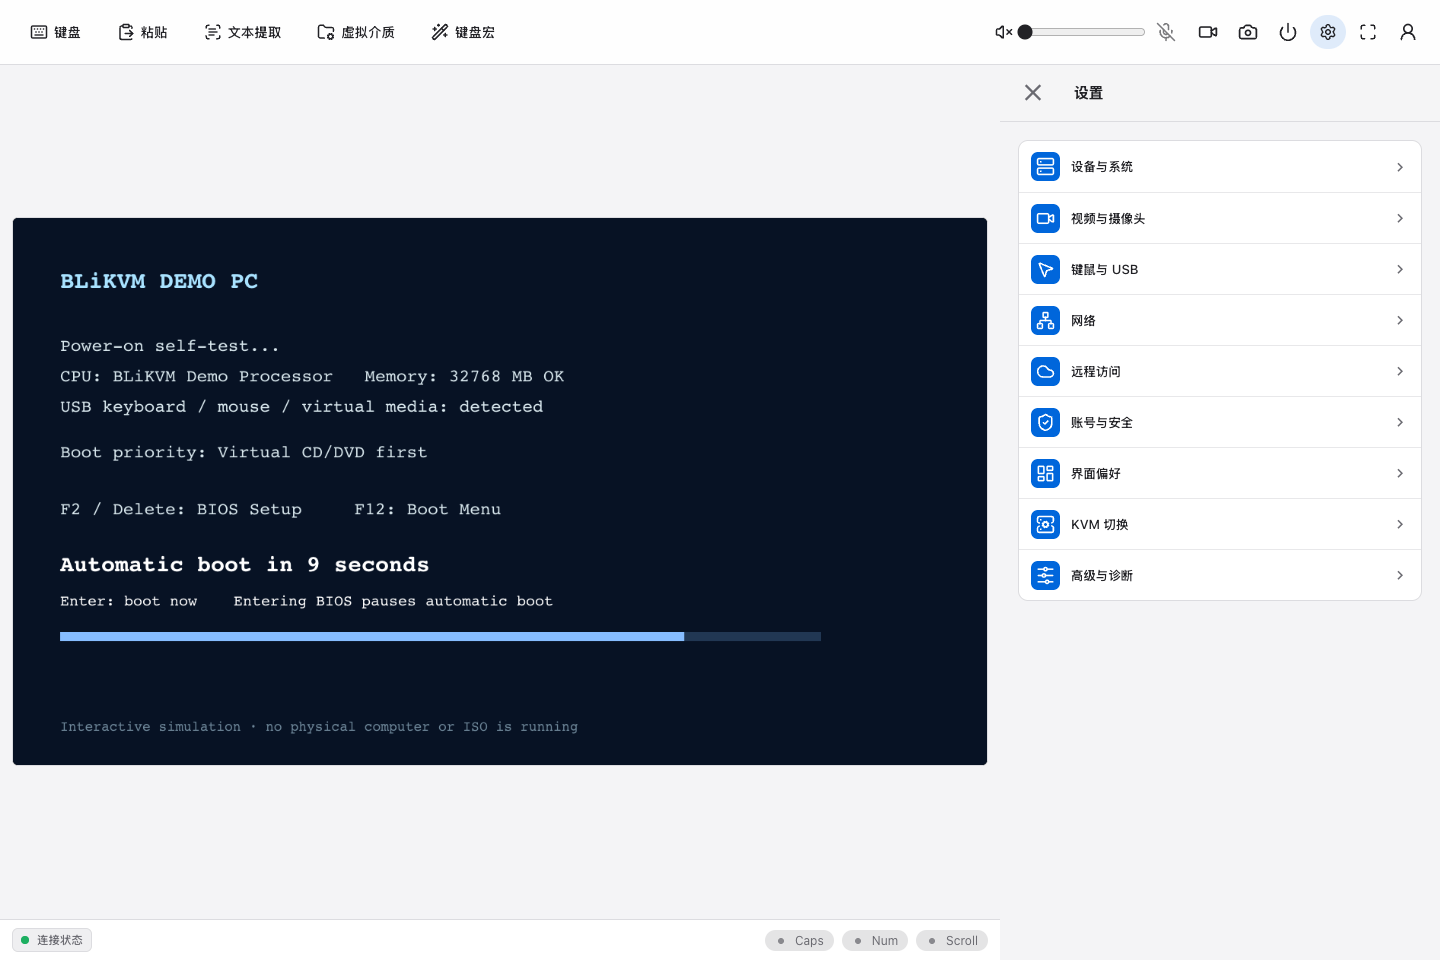Viewport: 1440px width, 960px height.
Task: Open the 键鼠与 USB settings row
Action: pos(1220,269)
